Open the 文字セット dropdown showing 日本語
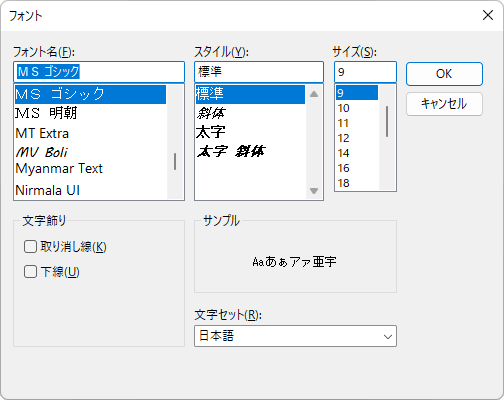Image resolution: width=504 pixels, height=400 pixels. [x=295, y=336]
